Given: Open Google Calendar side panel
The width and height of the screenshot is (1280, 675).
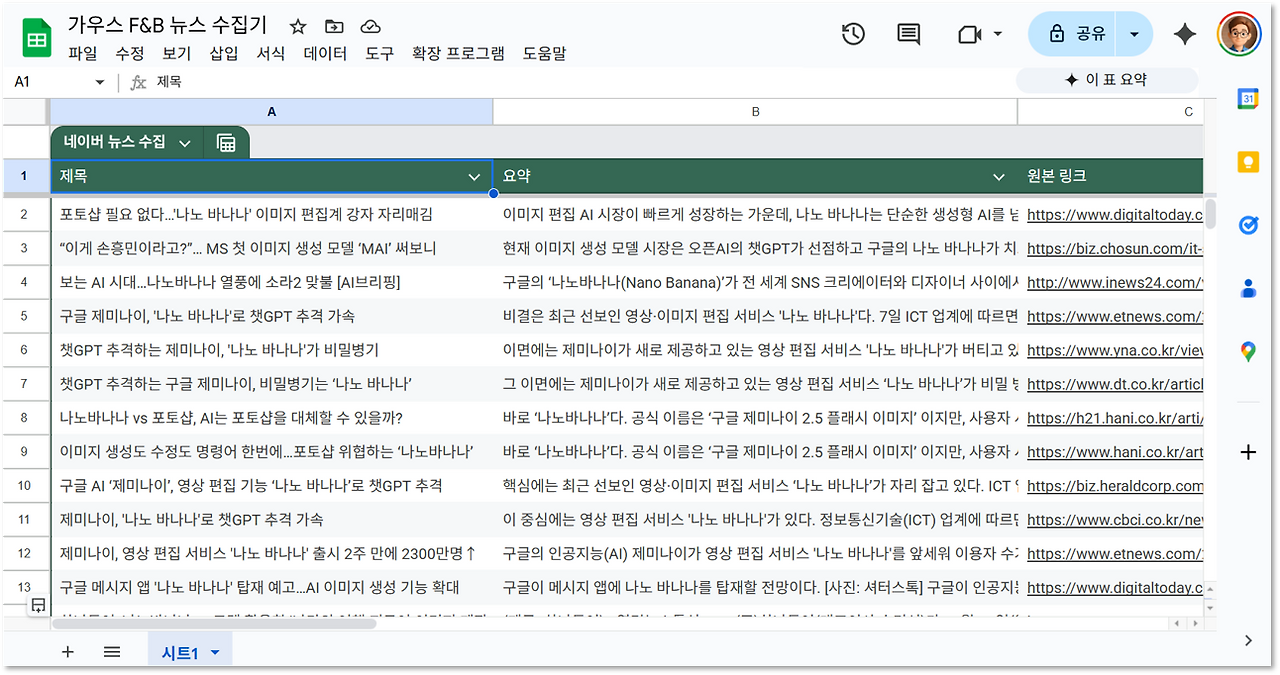Looking at the screenshot, I should pos(1248,99).
